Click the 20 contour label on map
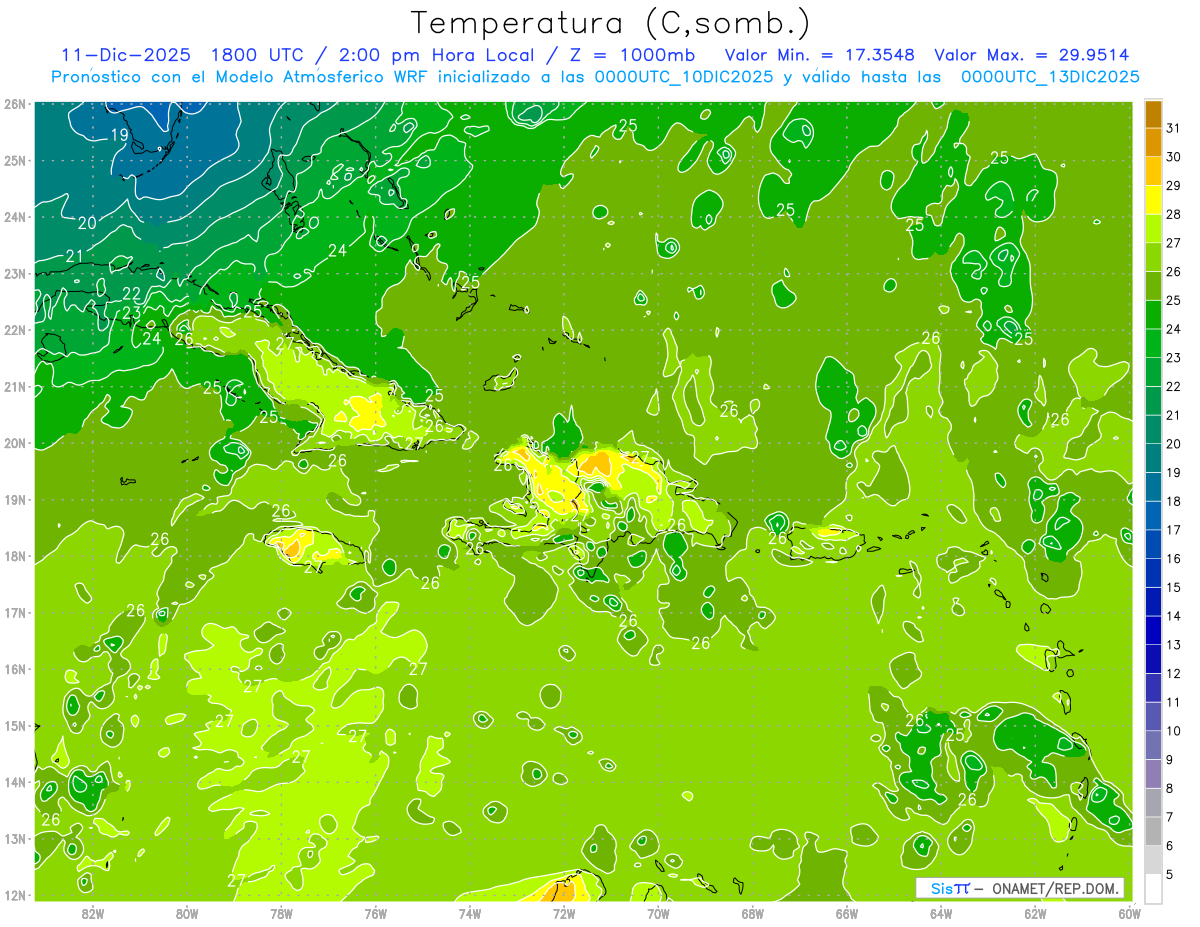The image size is (1200, 927). click(x=88, y=223)
